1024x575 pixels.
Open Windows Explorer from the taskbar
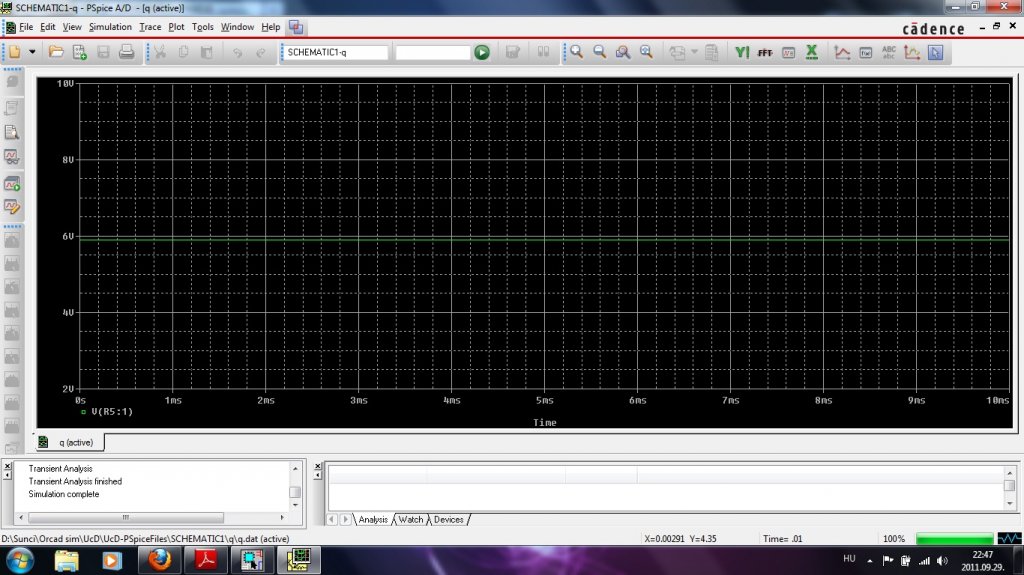(x=66, y=561)
